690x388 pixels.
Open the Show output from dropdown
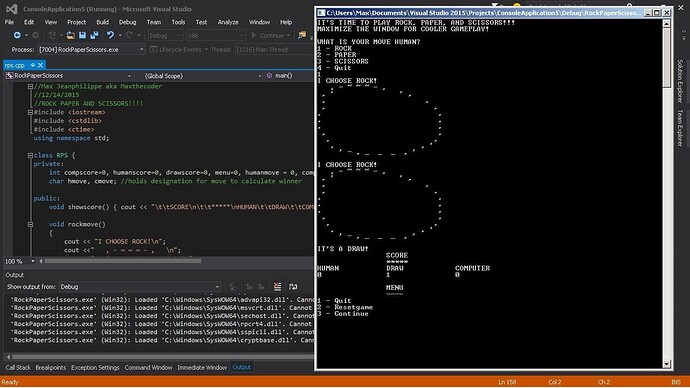[140, 287]
